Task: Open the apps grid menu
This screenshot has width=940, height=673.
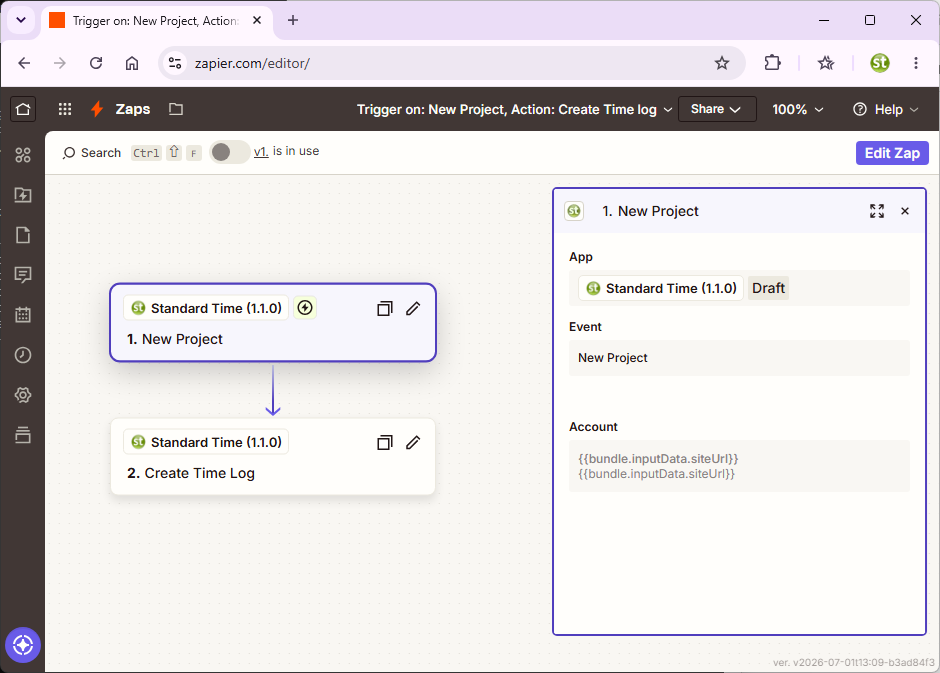Action: point(65,109)
